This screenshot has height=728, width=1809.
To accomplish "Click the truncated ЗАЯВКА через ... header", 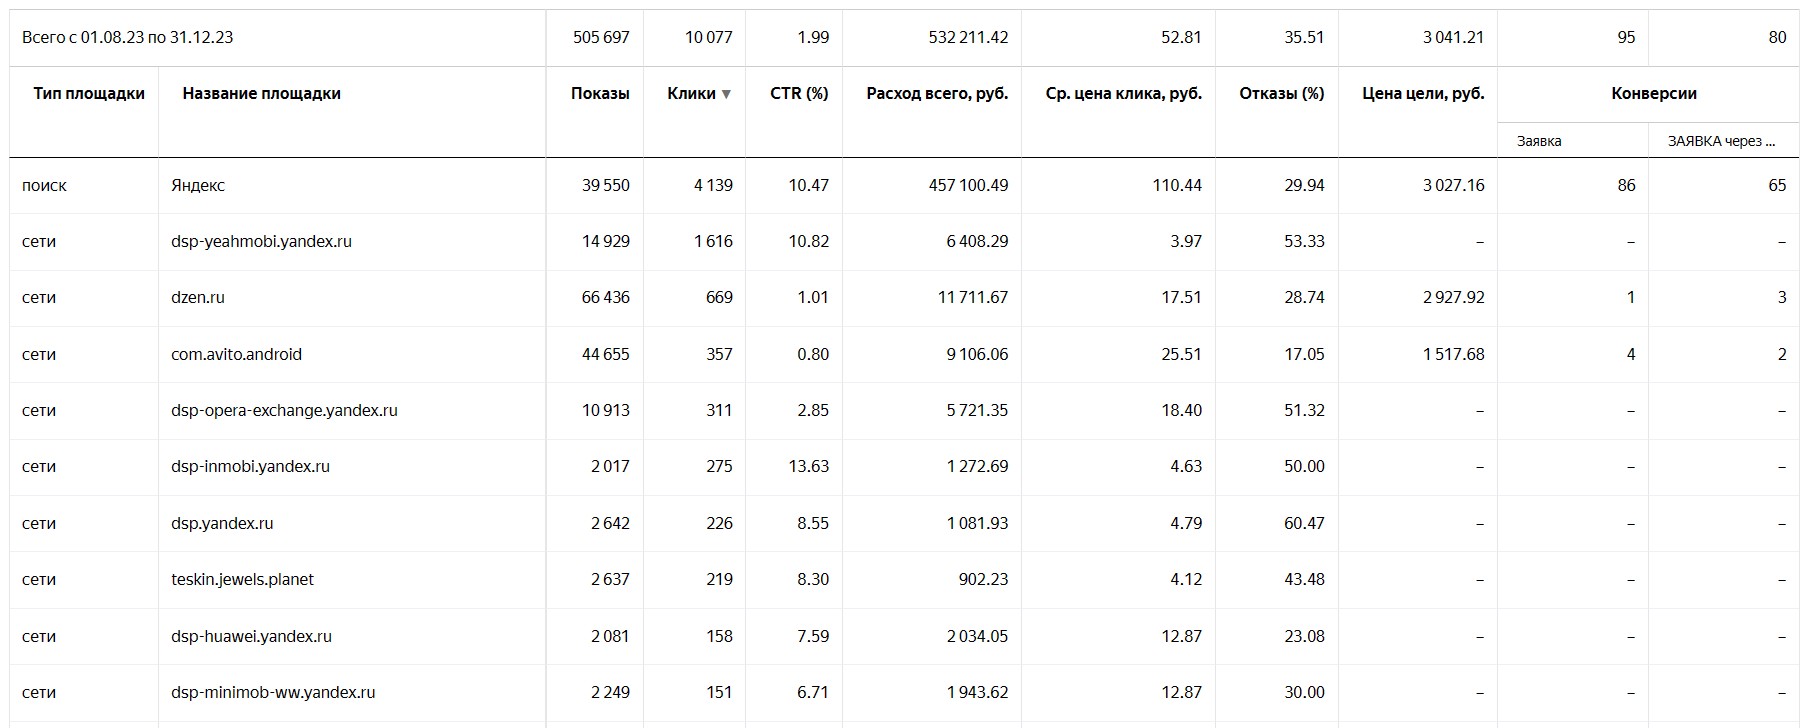I will click(x=1721, y=141).
